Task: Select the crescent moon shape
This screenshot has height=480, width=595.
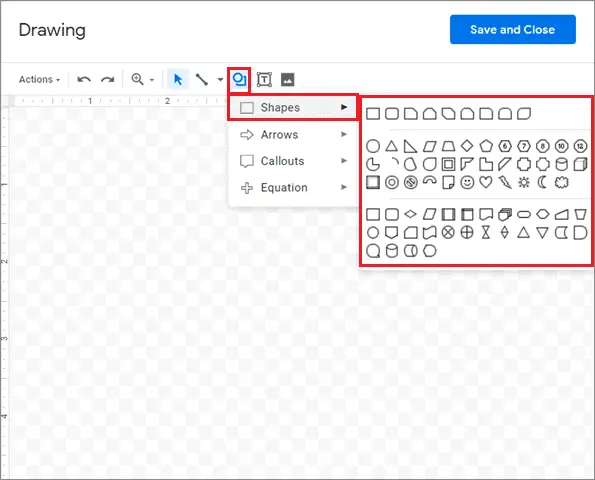Action: point(543,183)
